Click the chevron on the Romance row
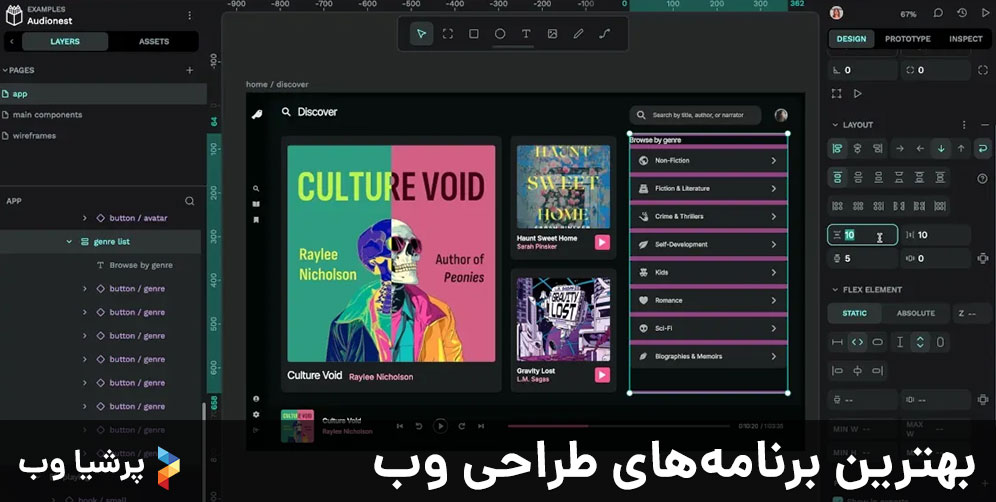 coord(774,300)
